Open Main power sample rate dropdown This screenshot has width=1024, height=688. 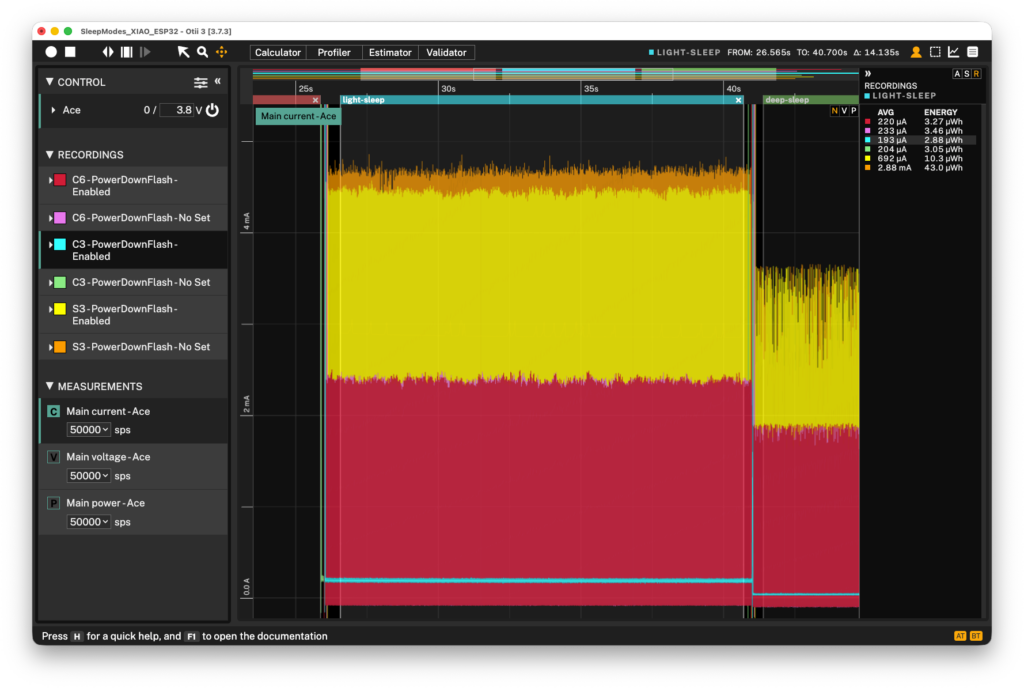point(88,522)
